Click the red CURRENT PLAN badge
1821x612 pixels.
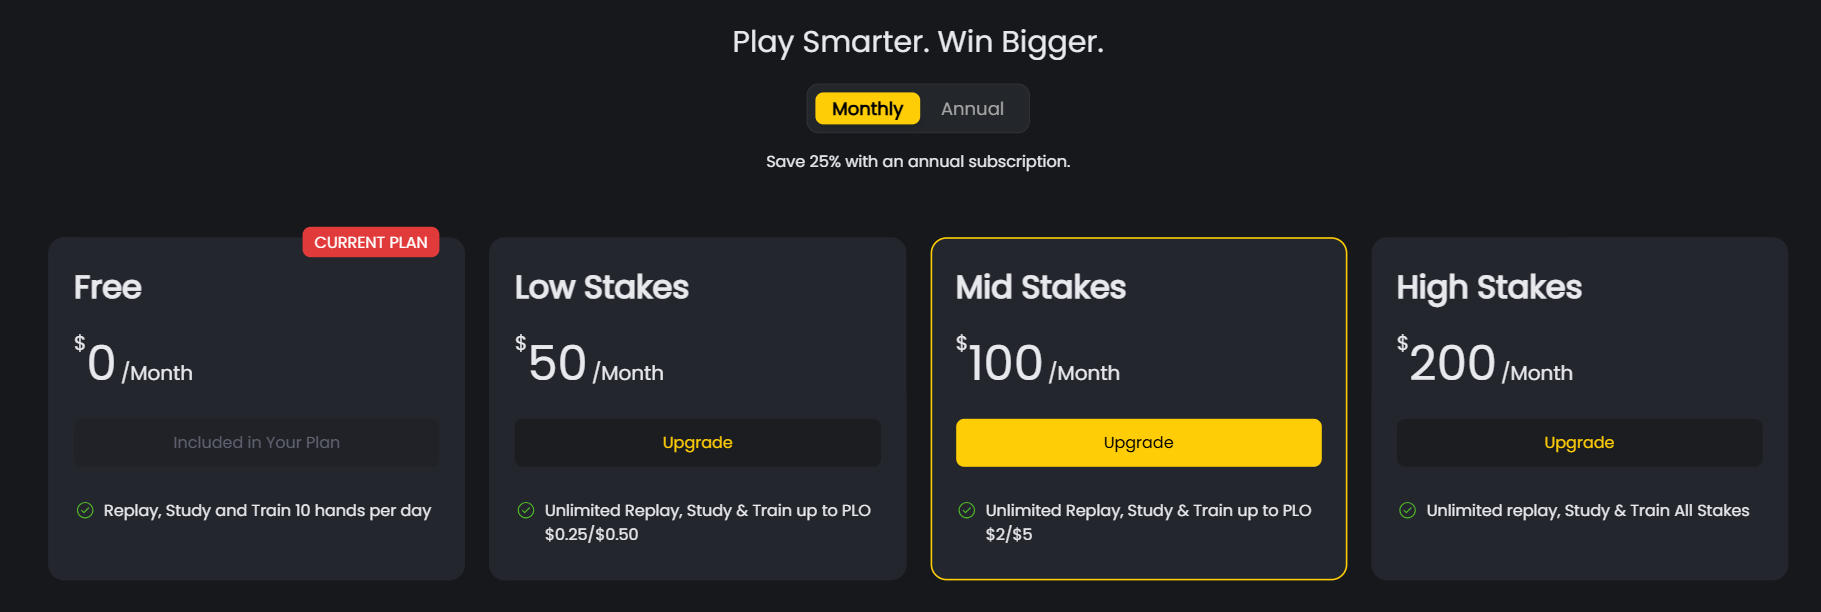click(371, 242)
